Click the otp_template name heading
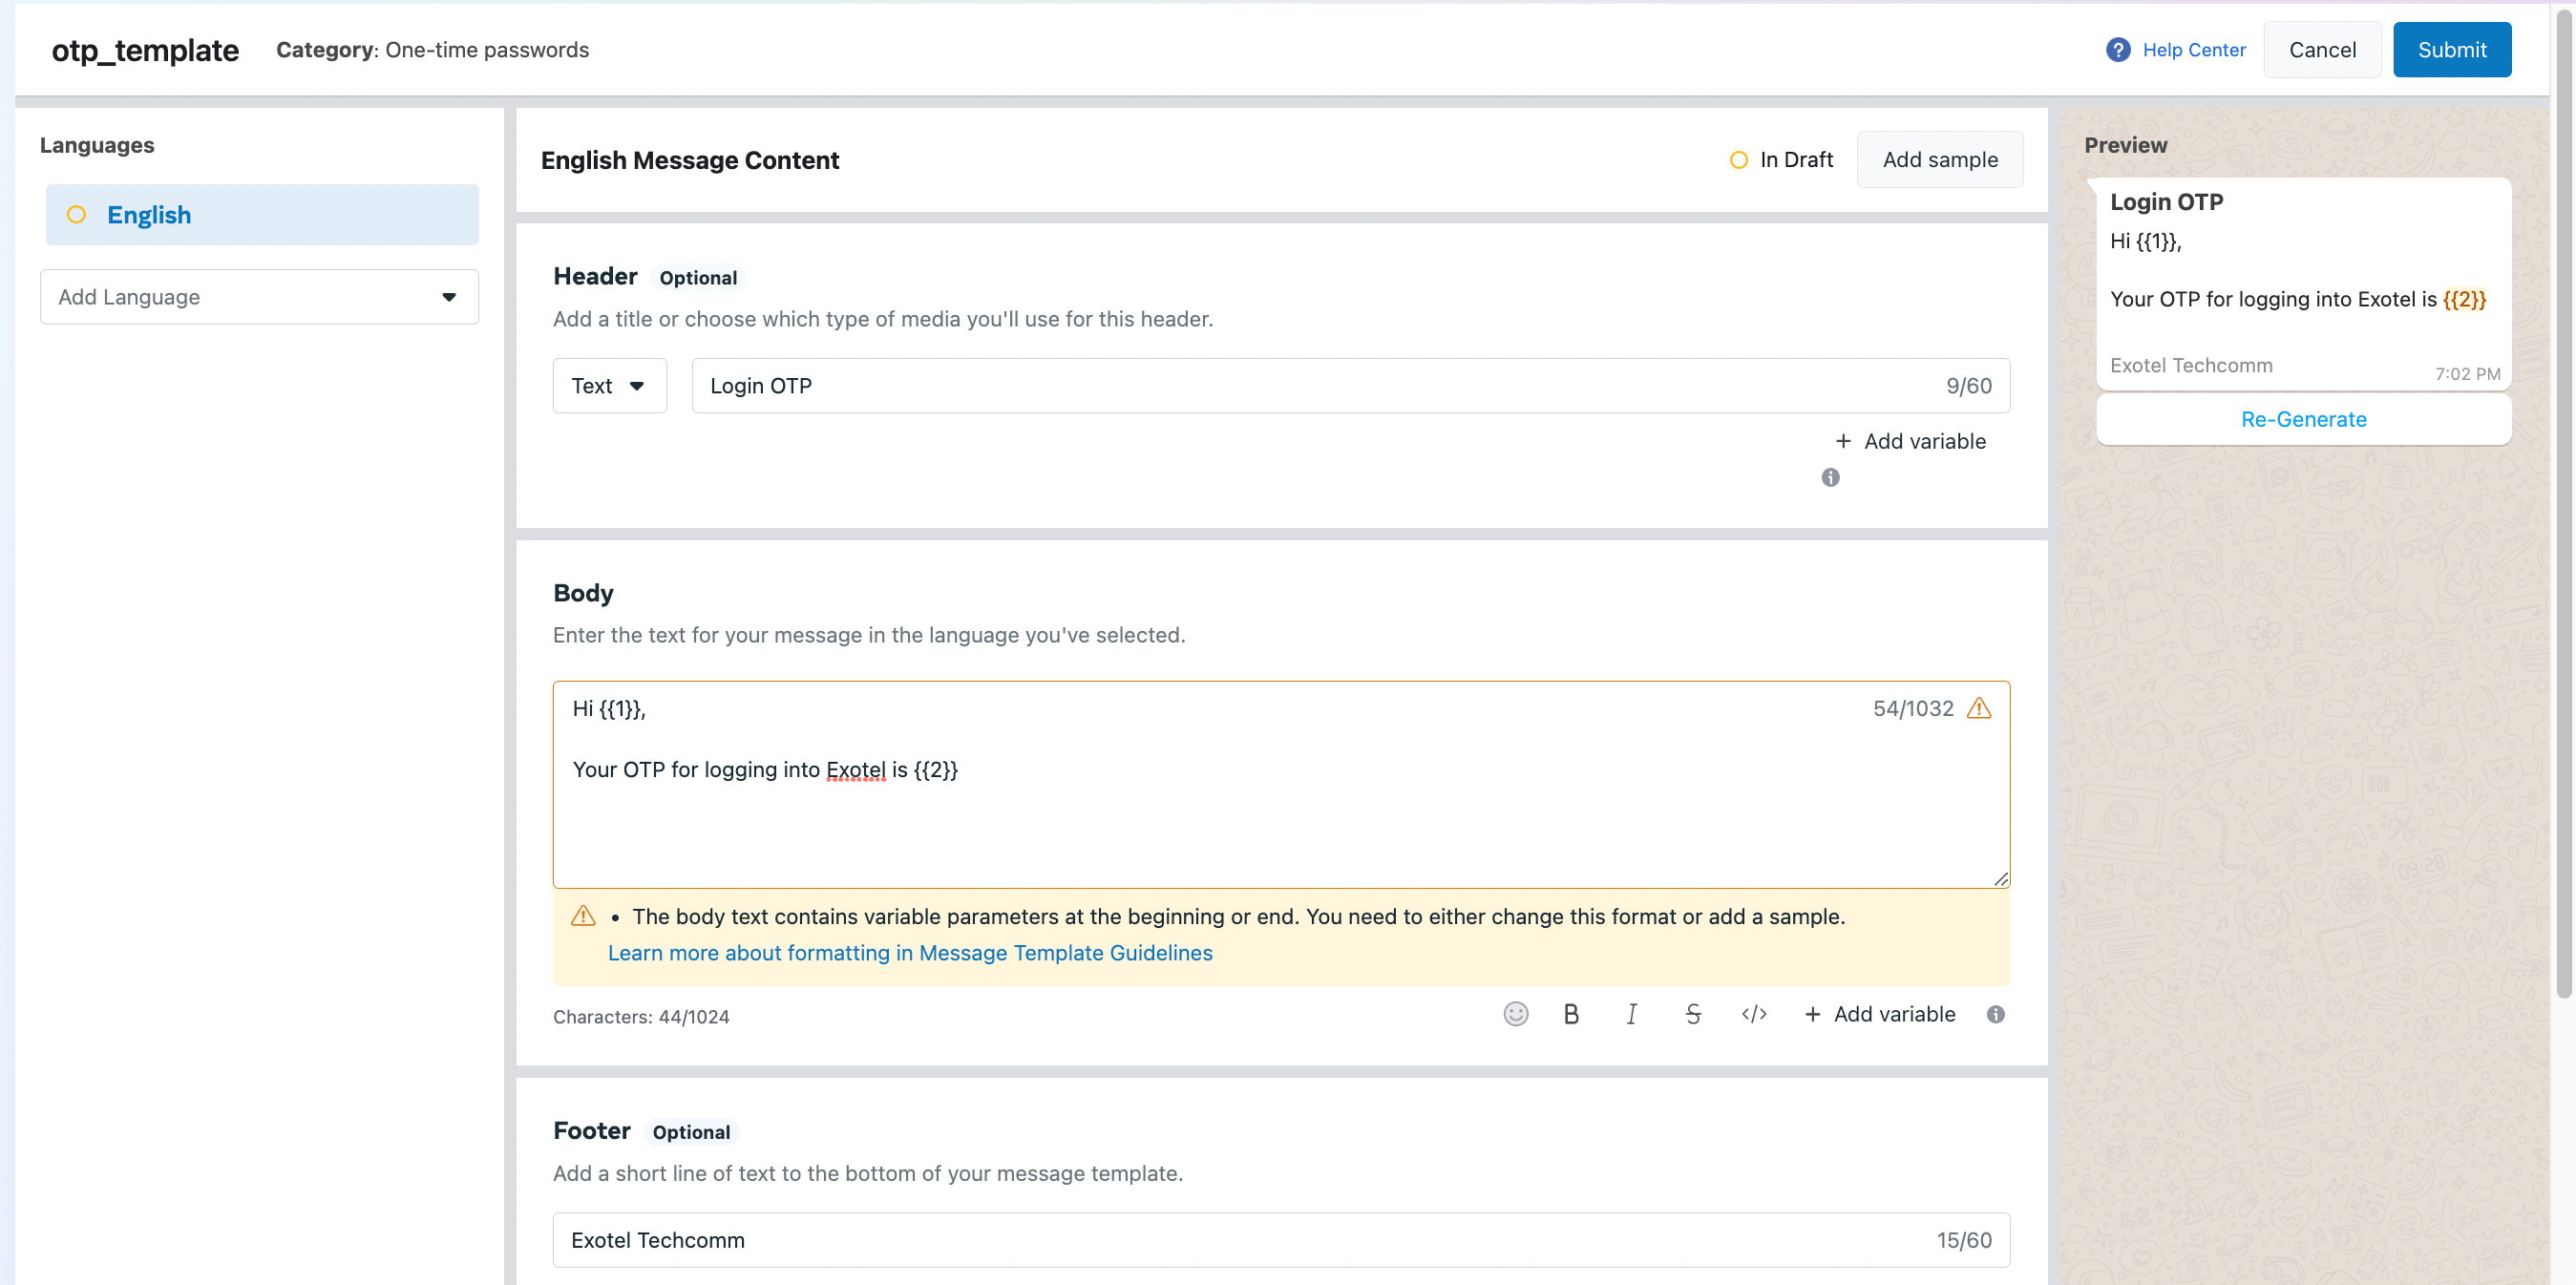Viewport: 2576px width, 1285px height. click(x=145, y=49)
